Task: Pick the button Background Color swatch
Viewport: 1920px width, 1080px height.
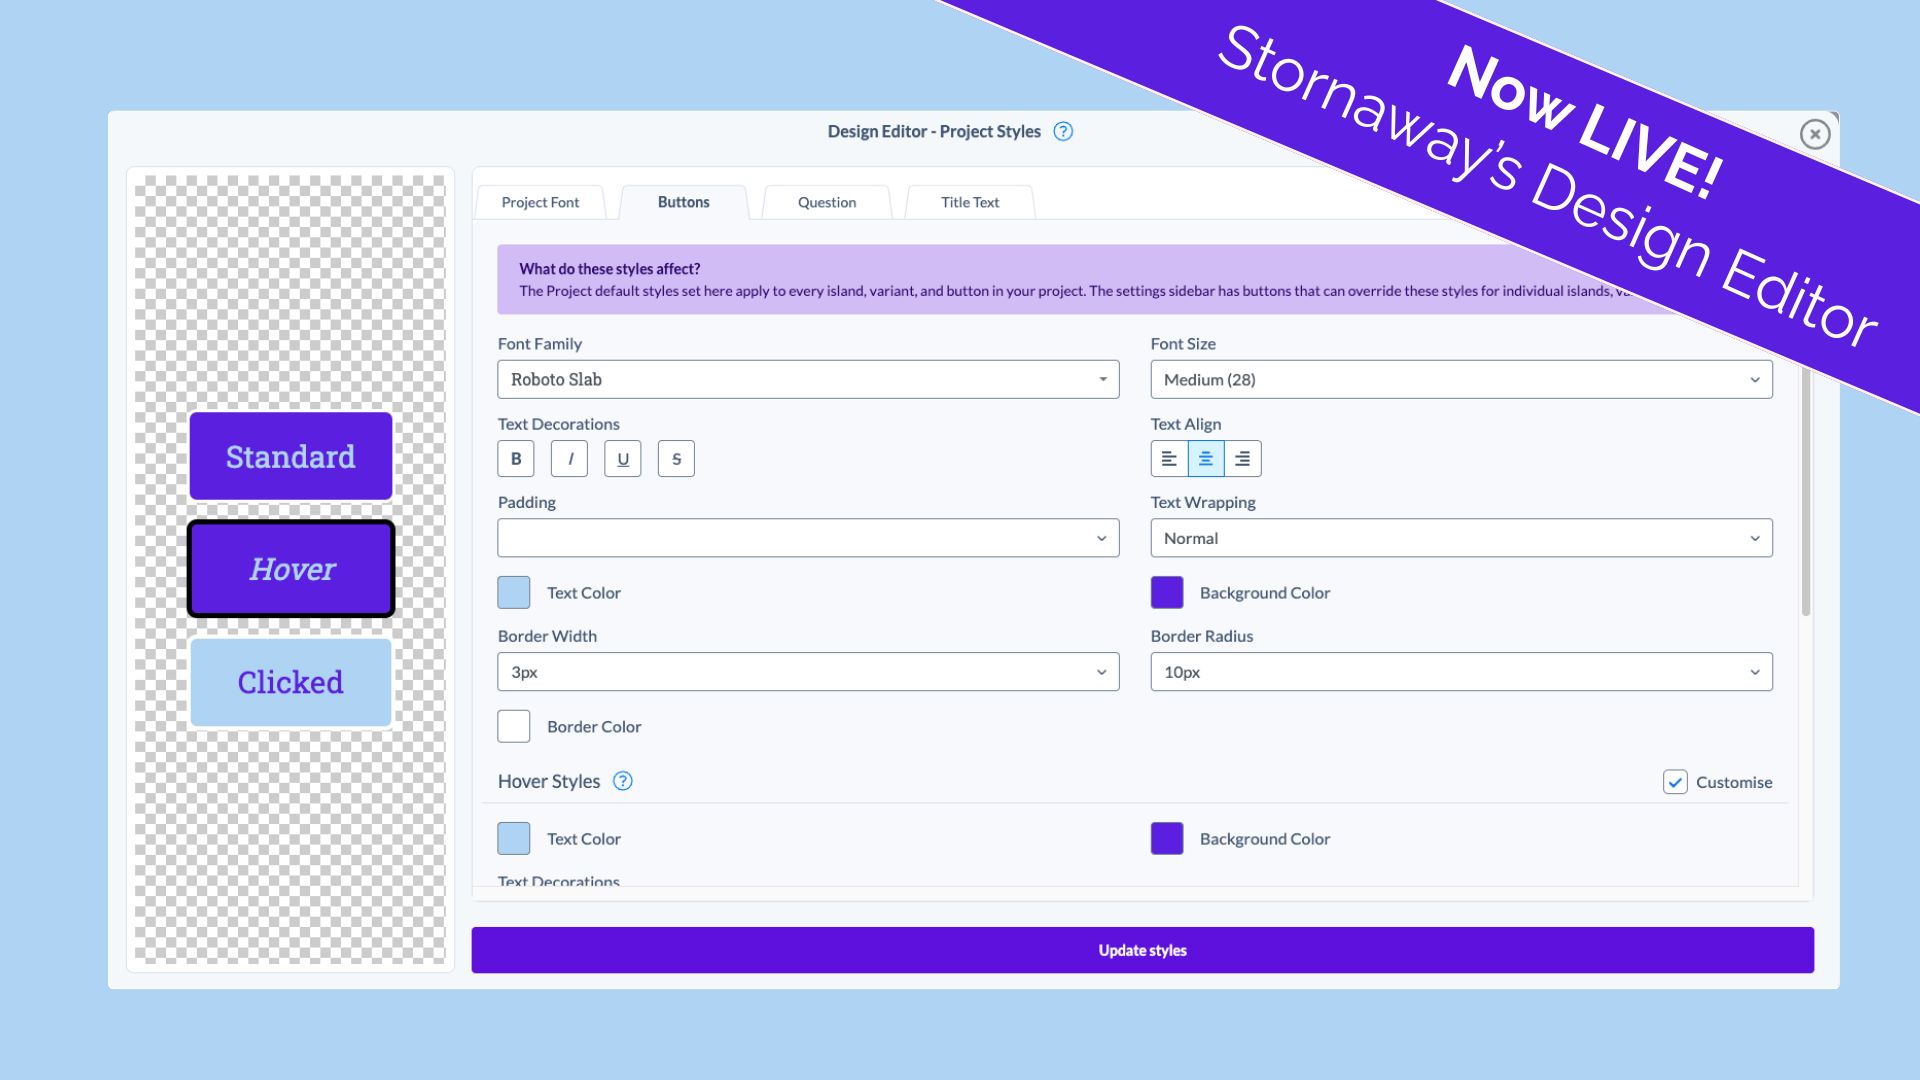Action: pyautogui.click(x=1167, y=593)
